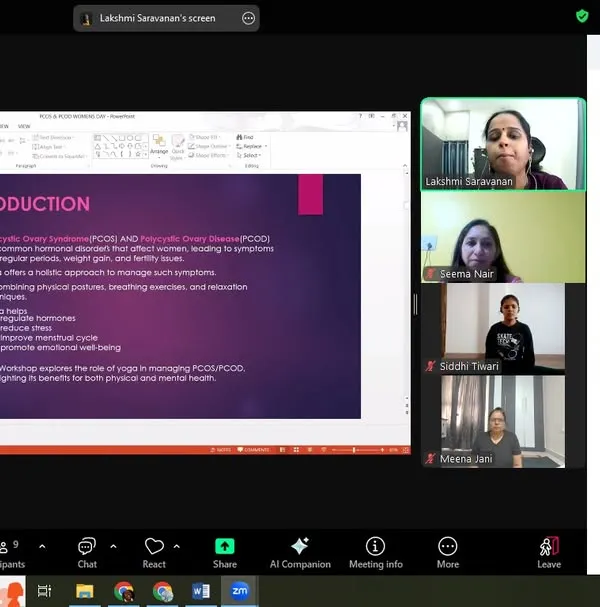Open File Explorer from the taskbar

click(x=84, y=591)
